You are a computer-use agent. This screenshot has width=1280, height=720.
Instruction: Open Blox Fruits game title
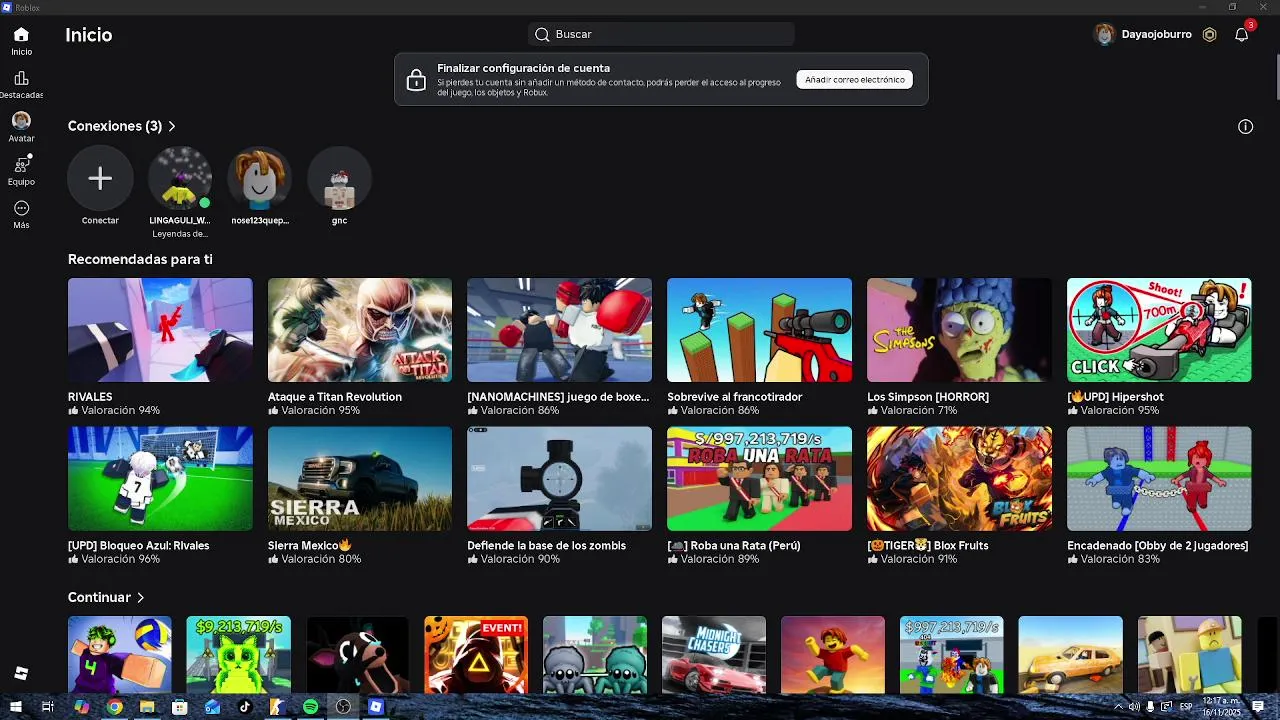coord(928,546)
